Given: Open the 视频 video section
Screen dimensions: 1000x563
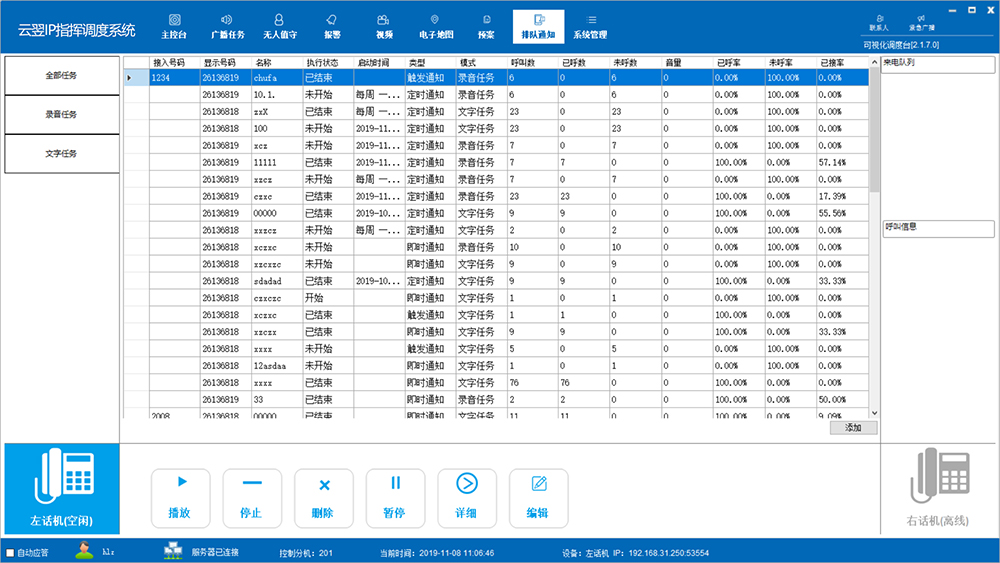Looking at the screenshot, I should tap(384, 27).
